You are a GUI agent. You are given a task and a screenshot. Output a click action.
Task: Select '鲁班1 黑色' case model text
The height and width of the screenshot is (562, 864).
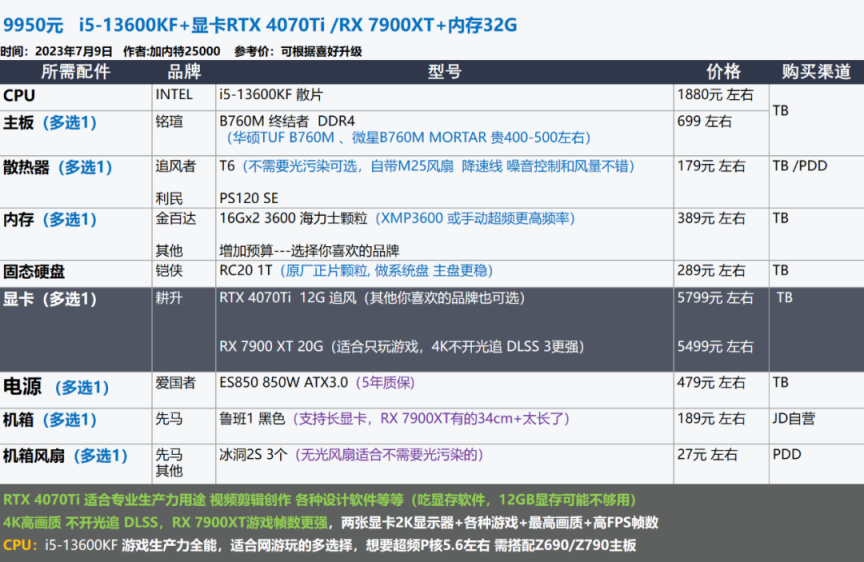252,419
